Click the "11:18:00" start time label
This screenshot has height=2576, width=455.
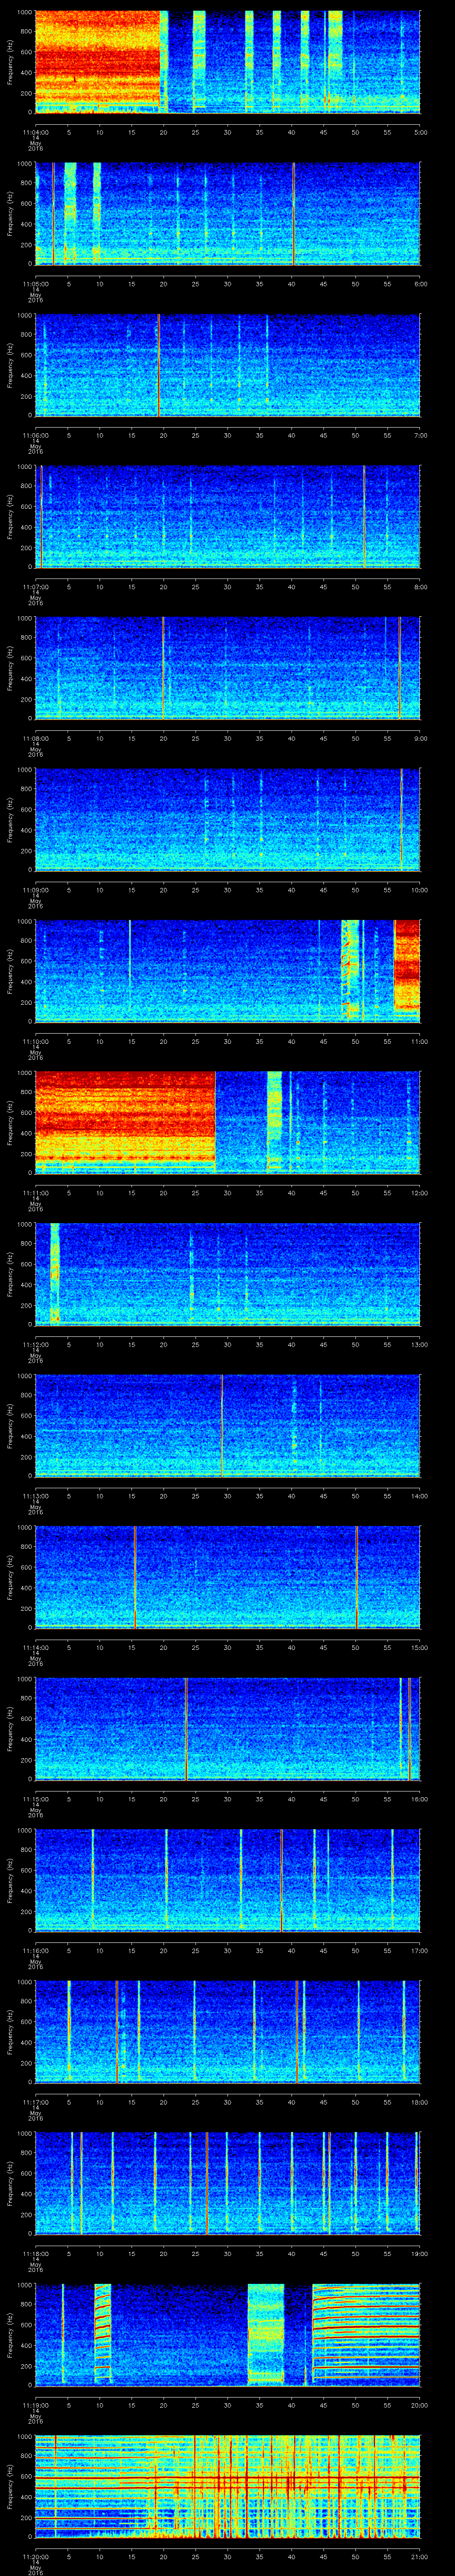point(35,2253)
